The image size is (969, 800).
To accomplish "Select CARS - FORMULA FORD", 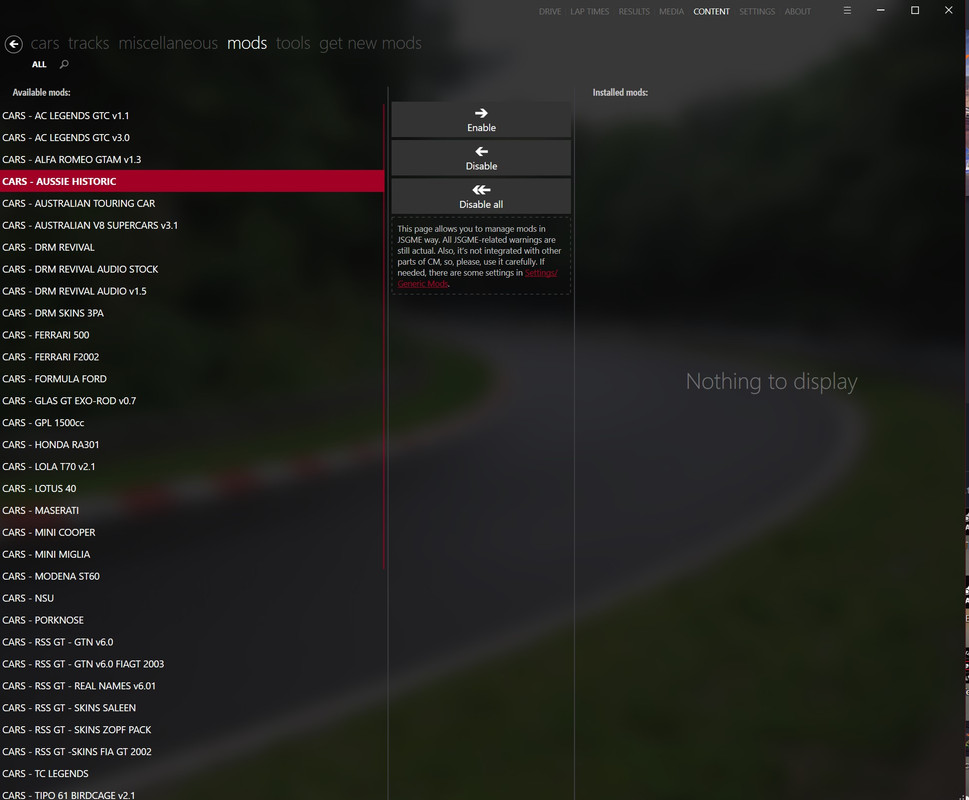I will point(192,379).
